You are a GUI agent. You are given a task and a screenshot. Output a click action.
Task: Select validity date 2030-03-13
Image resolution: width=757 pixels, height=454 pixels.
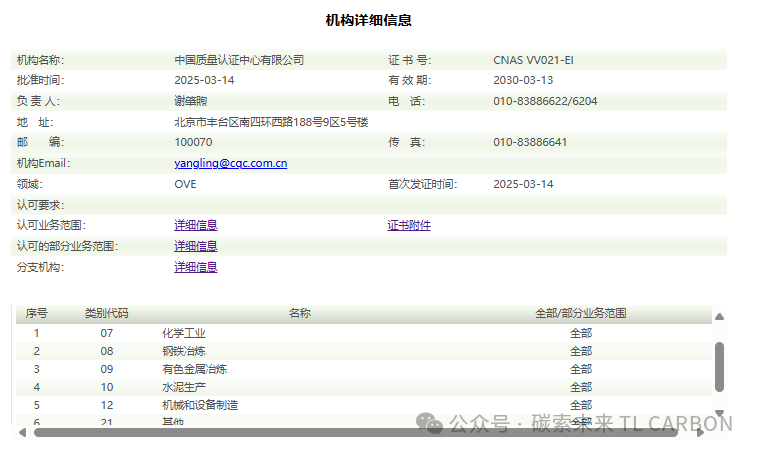(523, 80)
